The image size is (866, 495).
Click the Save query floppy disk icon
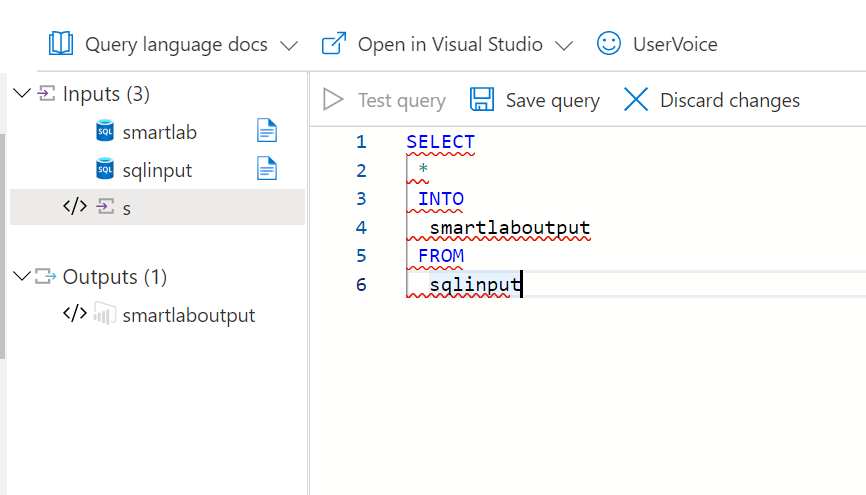click(482, 100)
